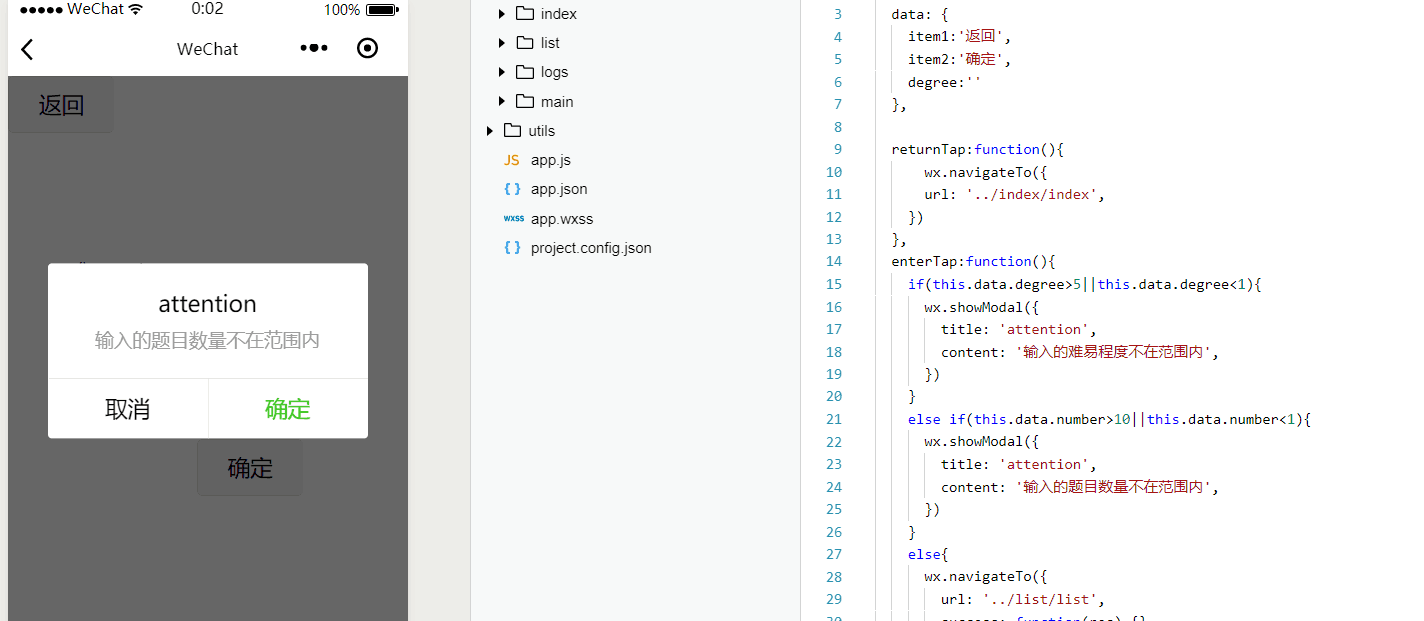The height and width of the screenshot is (621, 1424).
Task: Click line number 9 in the editor gutter
Action: click(838, 149)
